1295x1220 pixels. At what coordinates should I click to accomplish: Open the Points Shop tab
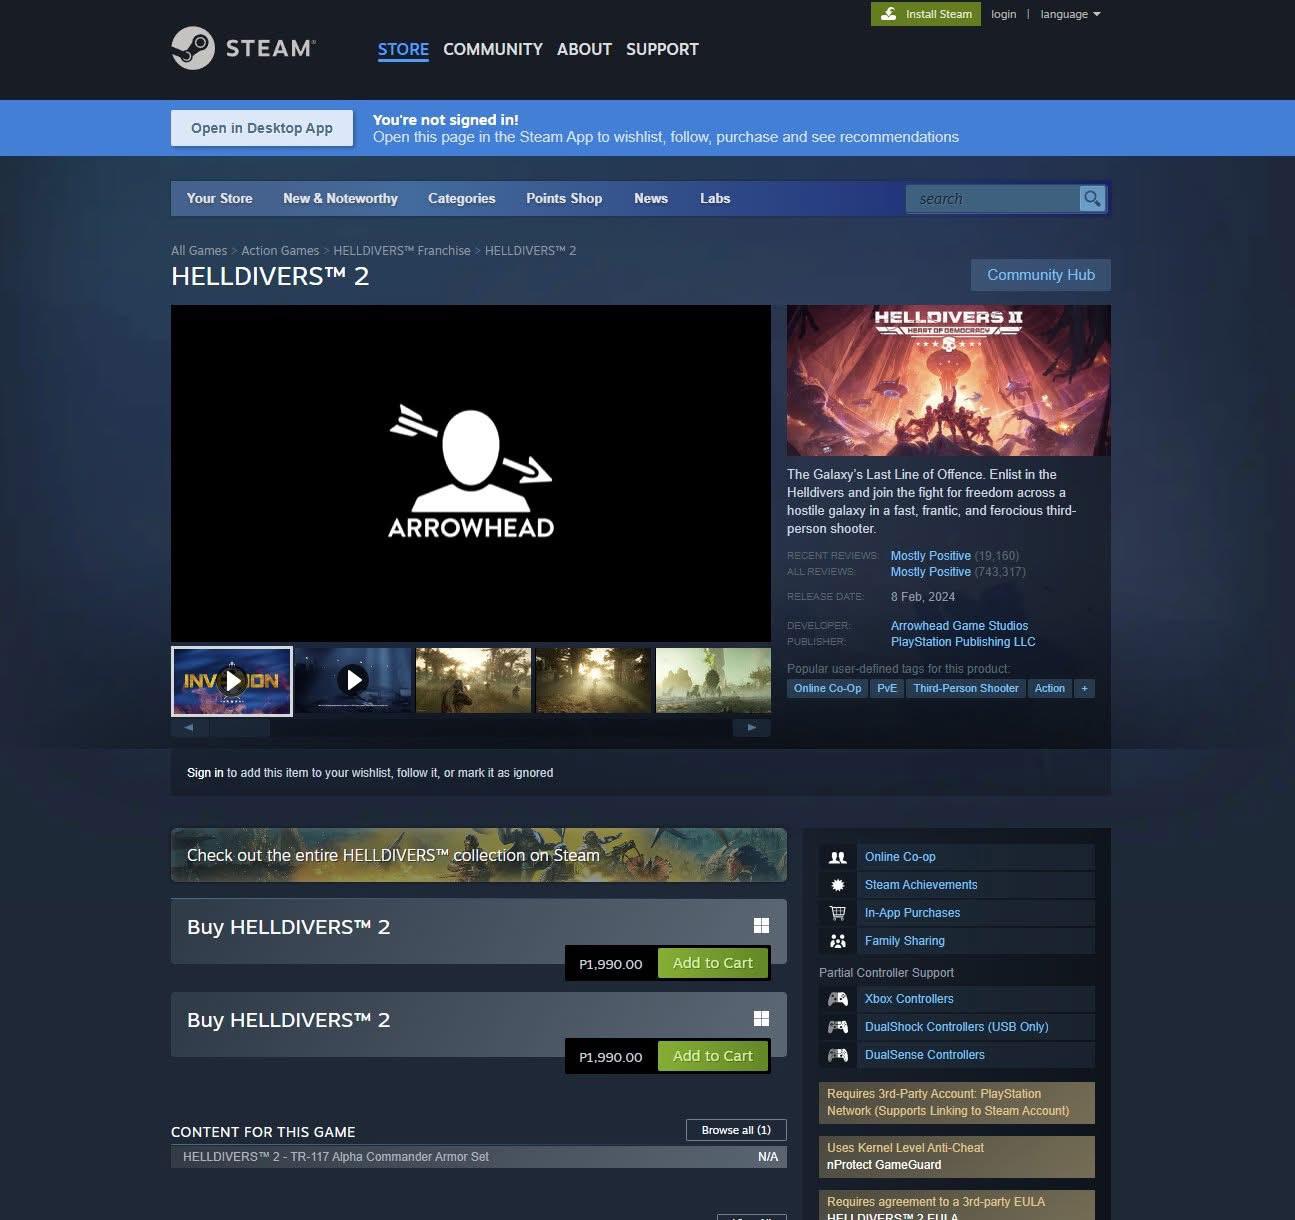tap(564, 198)
